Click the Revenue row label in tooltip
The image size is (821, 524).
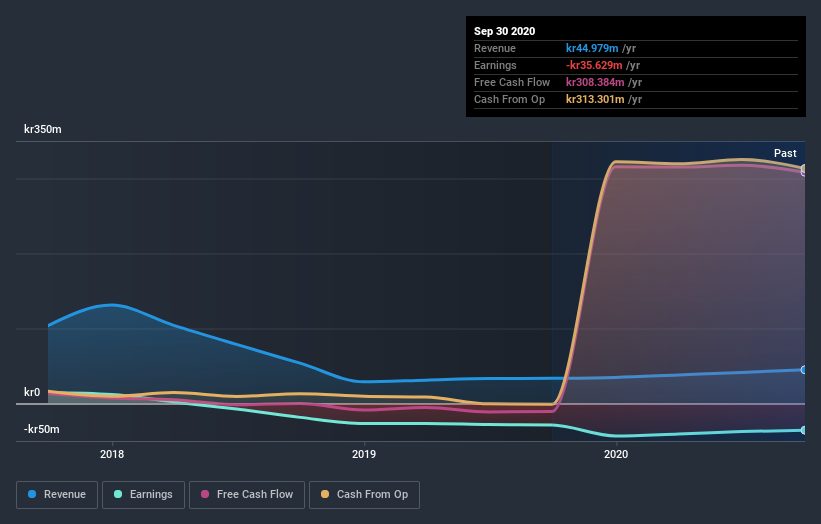pyautogui.click(x=495, y=48)
